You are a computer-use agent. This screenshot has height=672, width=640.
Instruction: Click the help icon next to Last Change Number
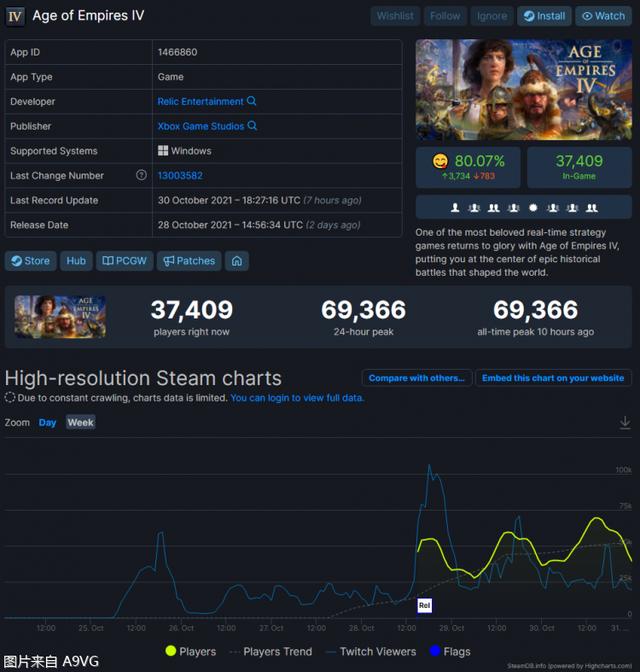click(141, 176)
